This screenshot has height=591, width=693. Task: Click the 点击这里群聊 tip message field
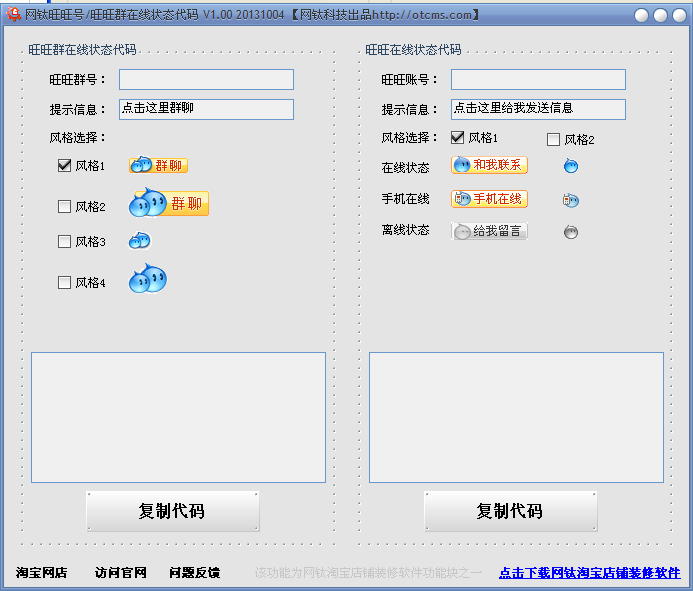point(206,109)
